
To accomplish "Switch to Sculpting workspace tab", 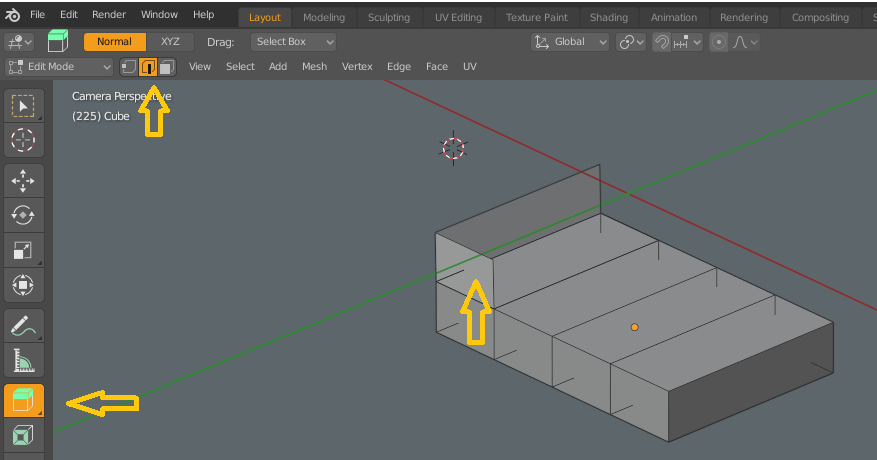I will pyautogui.click(x=389, y=17).
